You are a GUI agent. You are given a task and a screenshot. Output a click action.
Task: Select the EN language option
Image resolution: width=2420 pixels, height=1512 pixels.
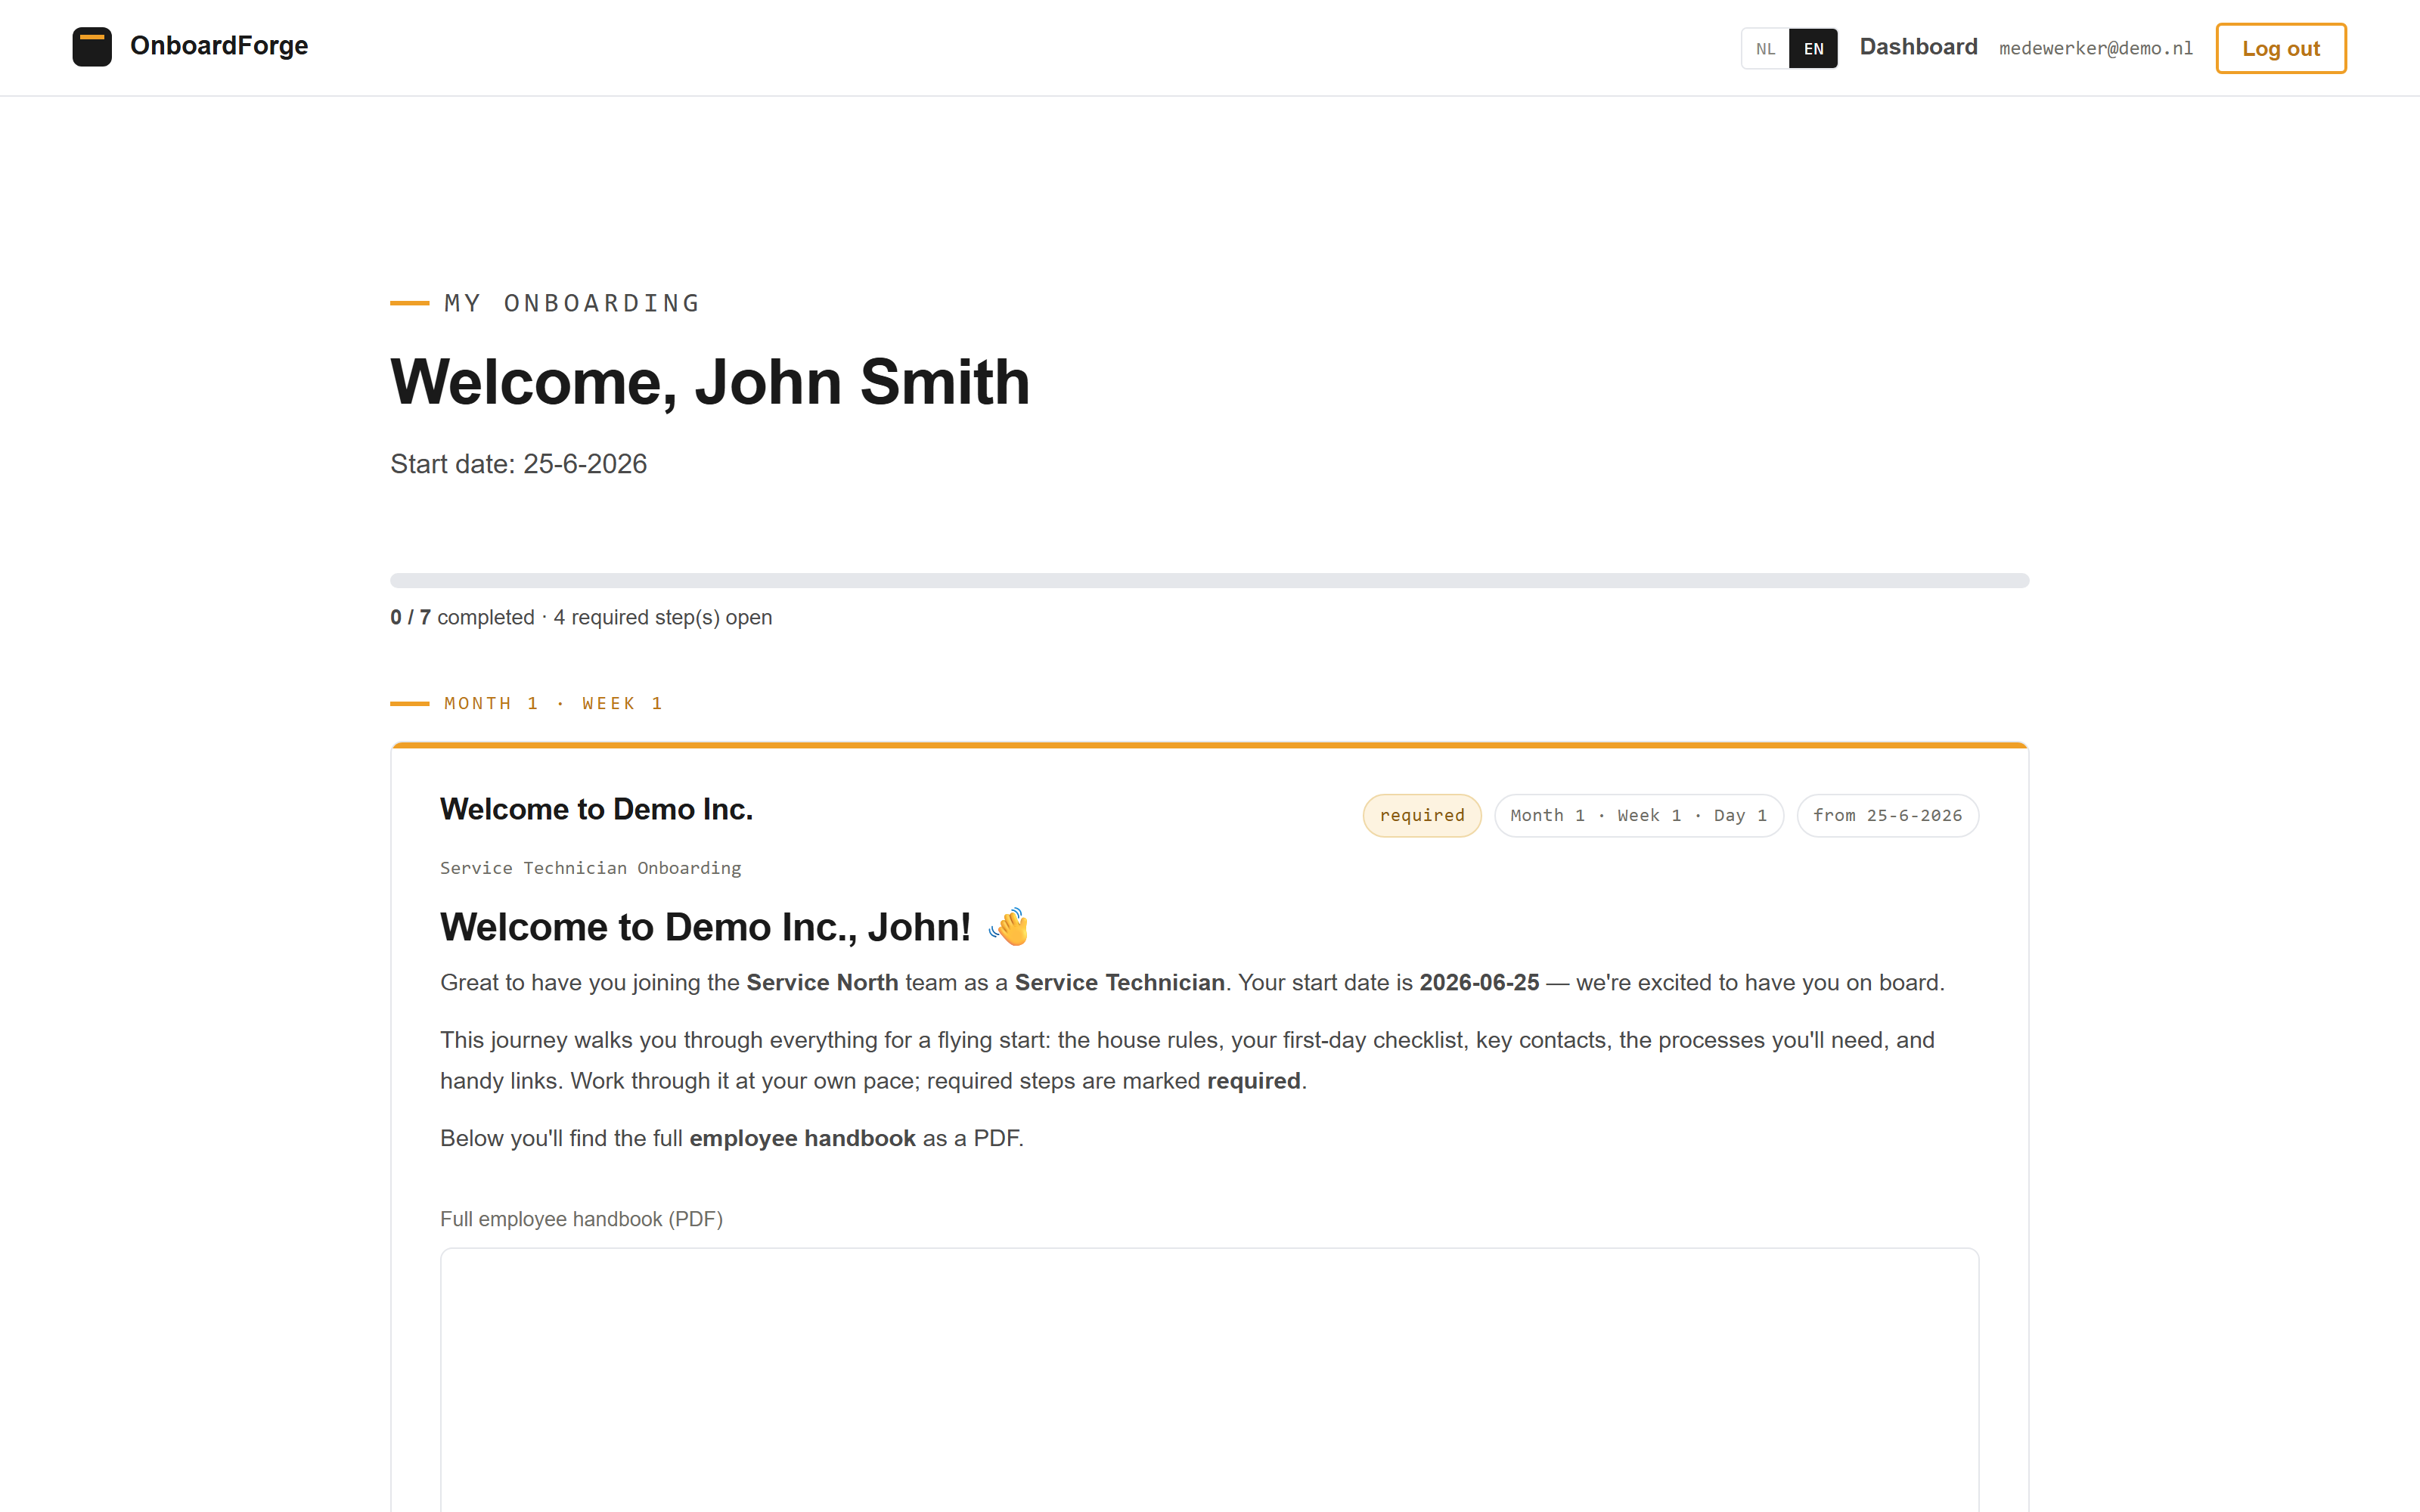(1813, 49)
